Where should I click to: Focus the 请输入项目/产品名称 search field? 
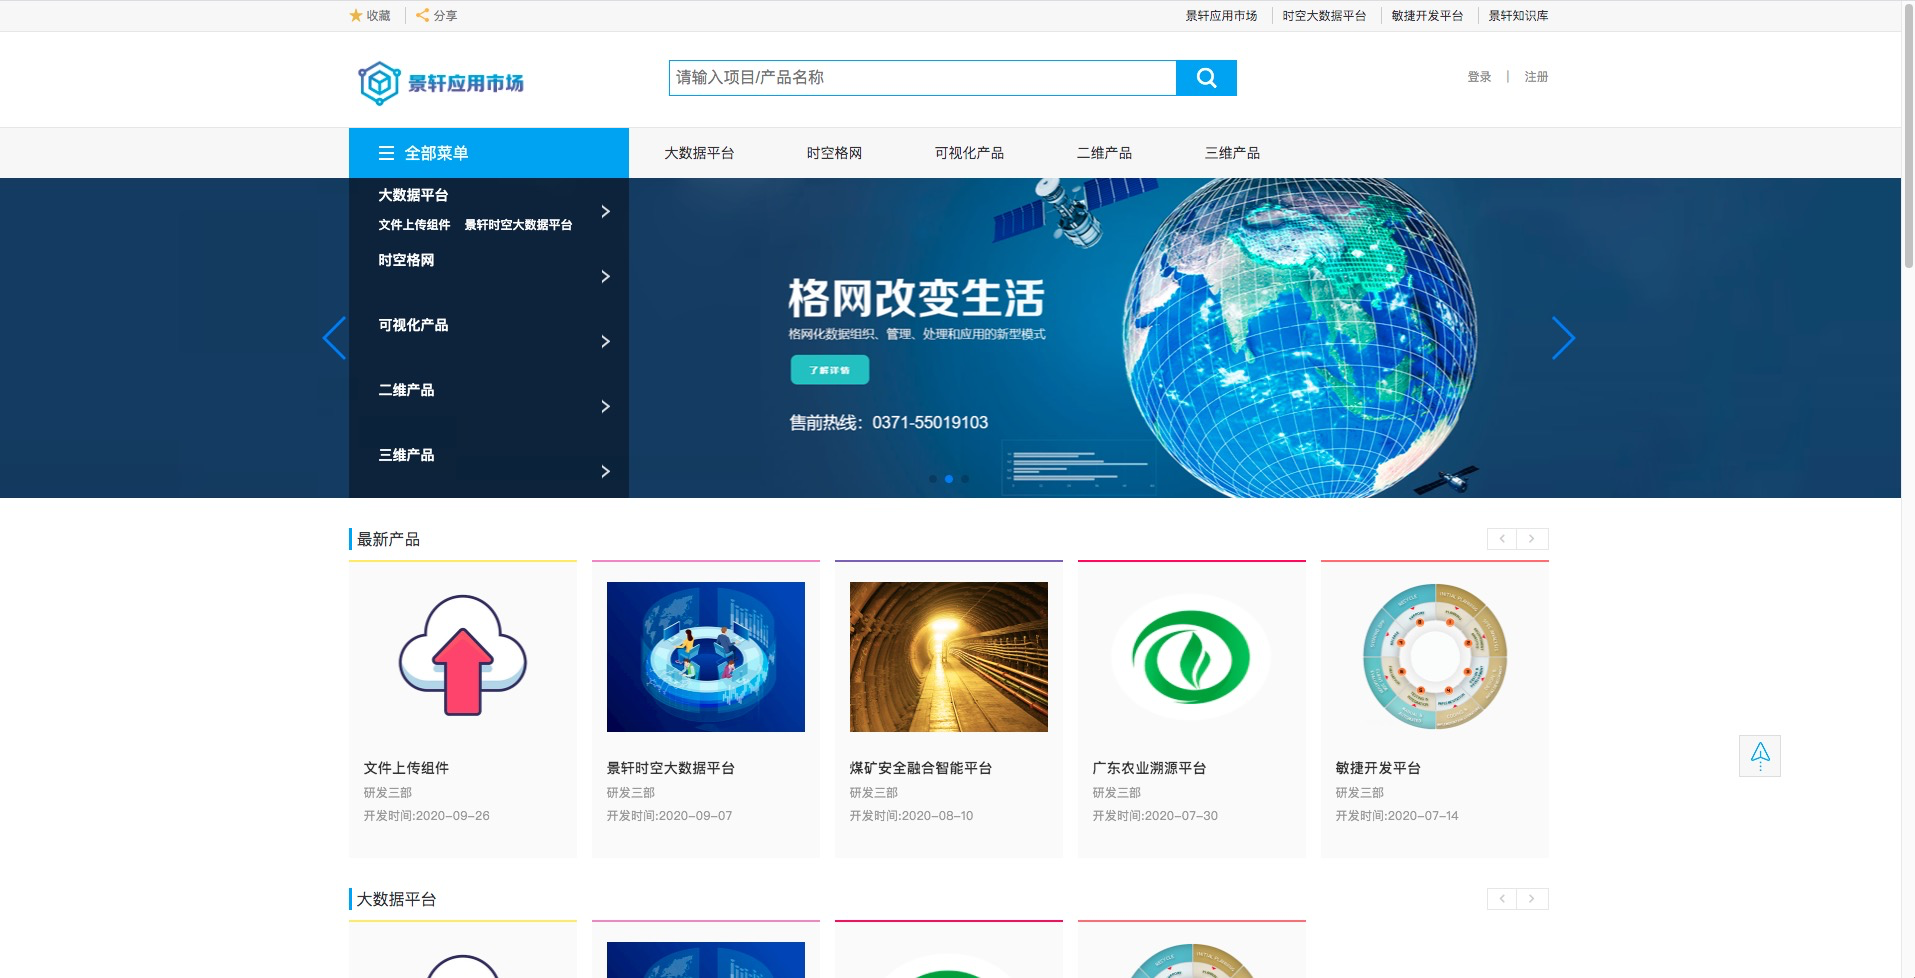coord(922,78)
